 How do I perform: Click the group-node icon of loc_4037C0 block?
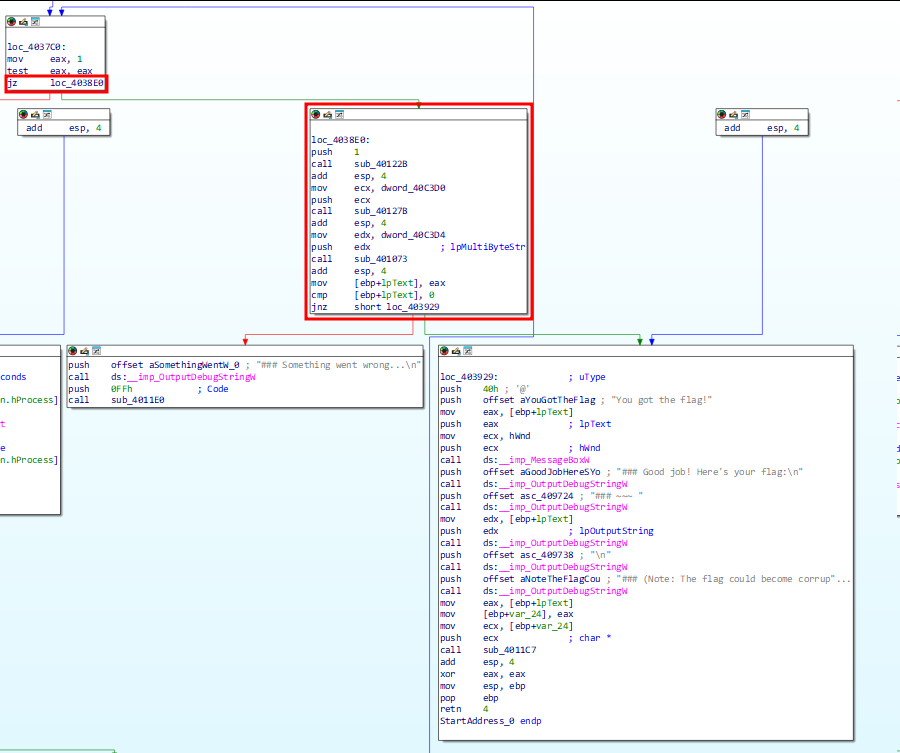pyautogui.click(x=35, y=22)
